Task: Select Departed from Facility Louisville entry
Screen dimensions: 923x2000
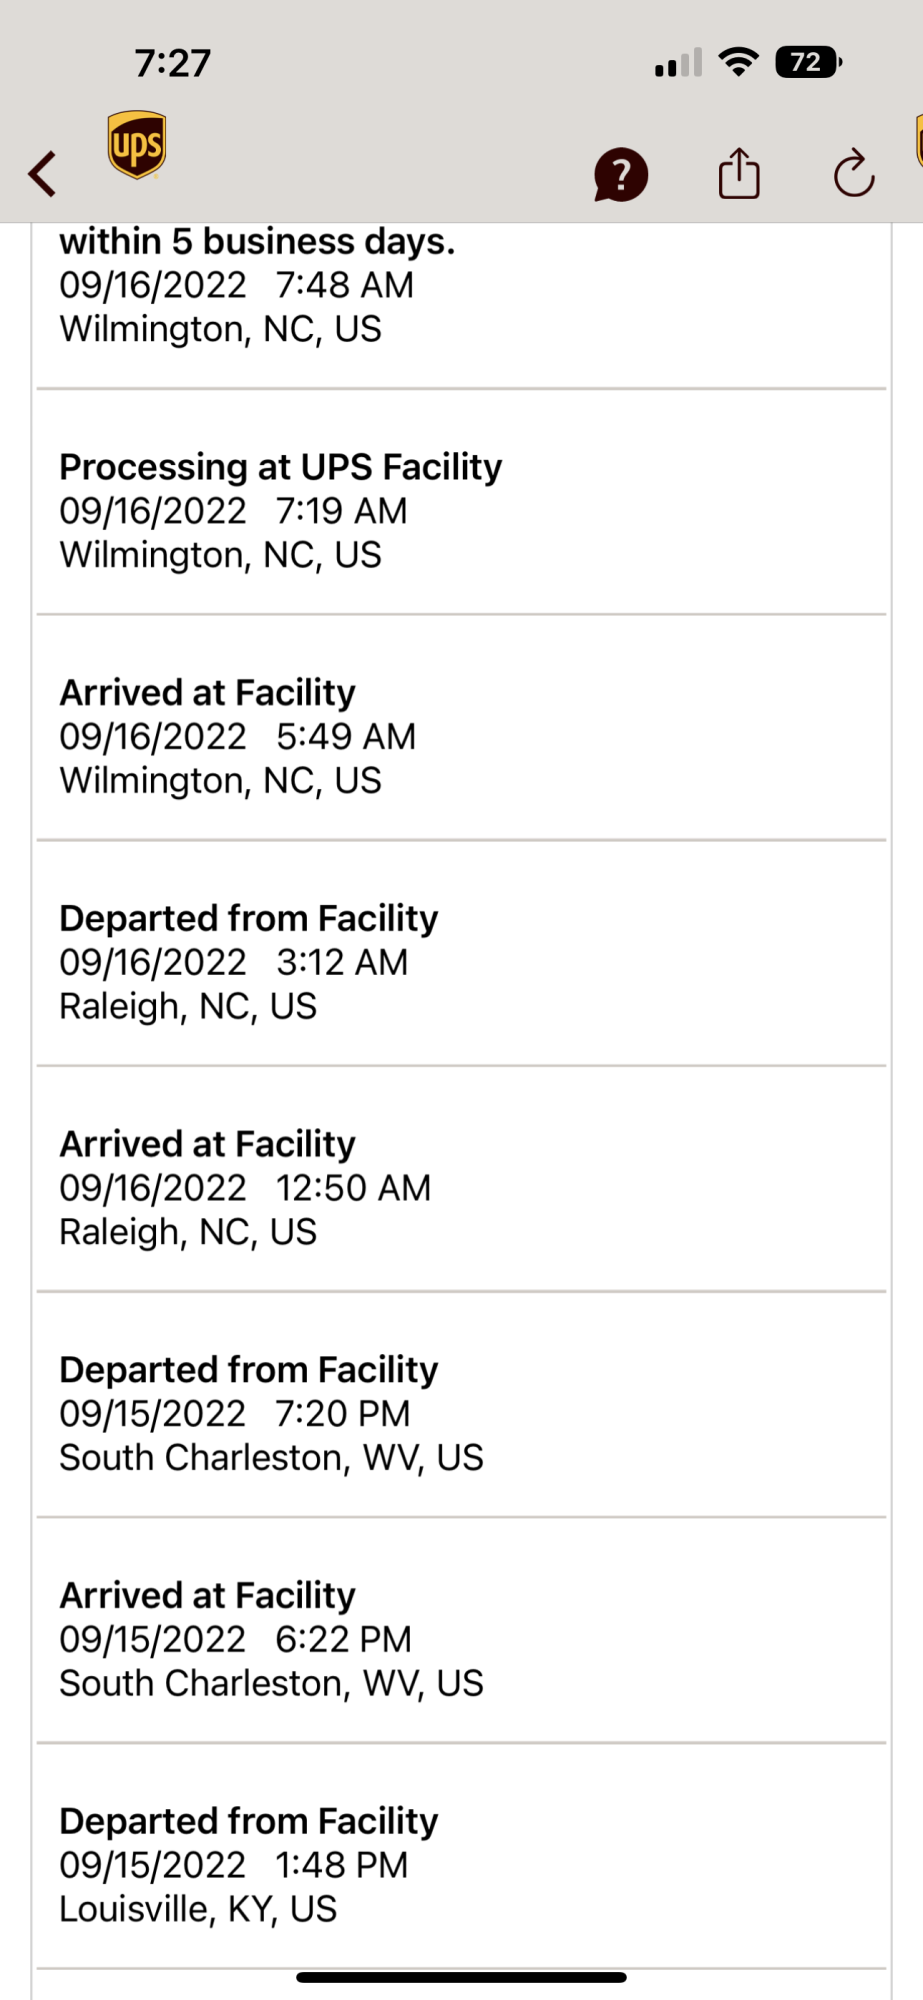Action: tap(461, 1865)
